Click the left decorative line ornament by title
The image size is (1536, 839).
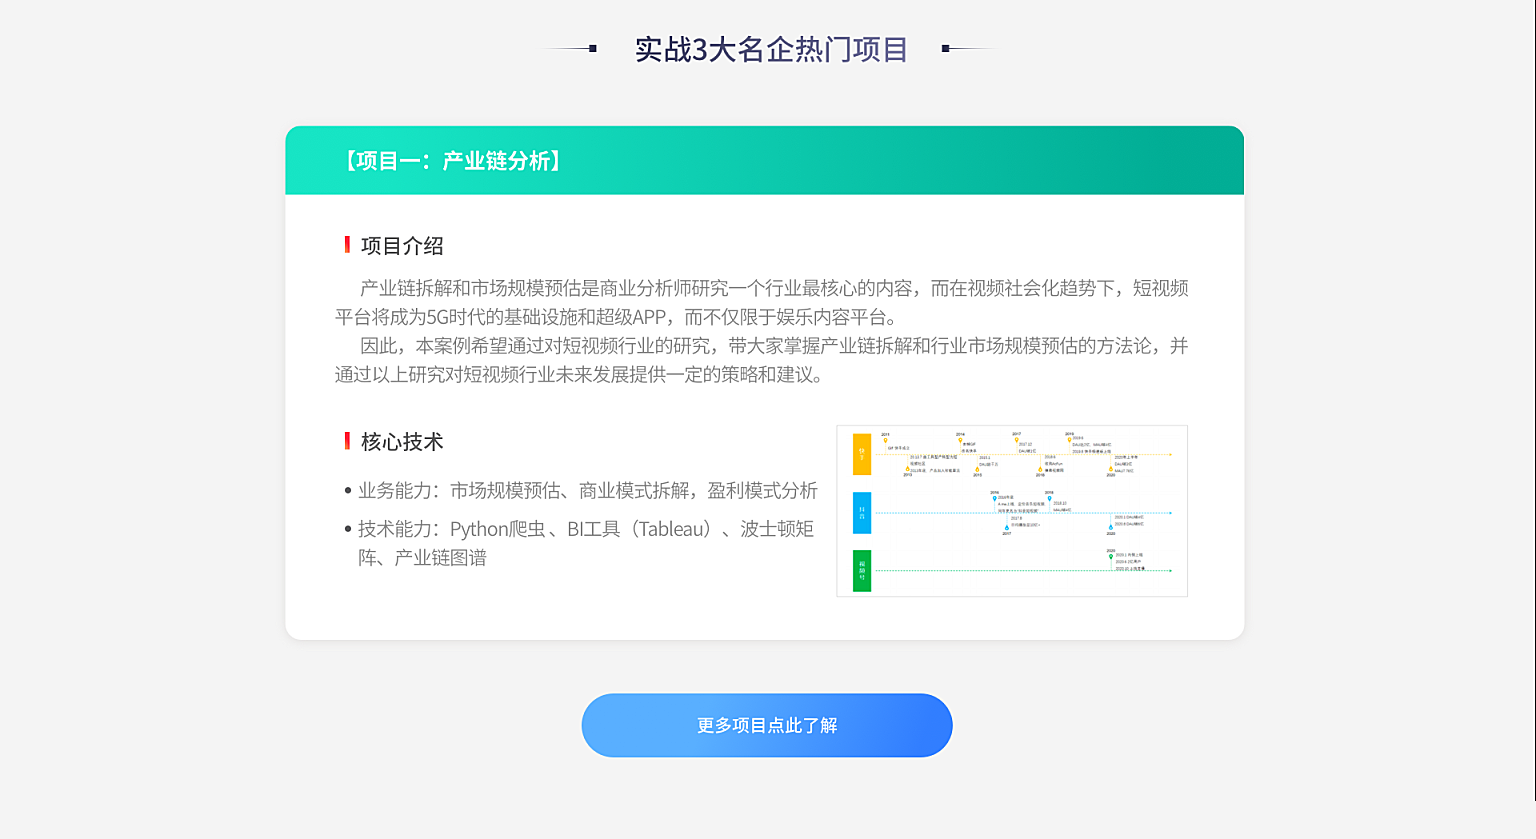click(x=571, y=48)
